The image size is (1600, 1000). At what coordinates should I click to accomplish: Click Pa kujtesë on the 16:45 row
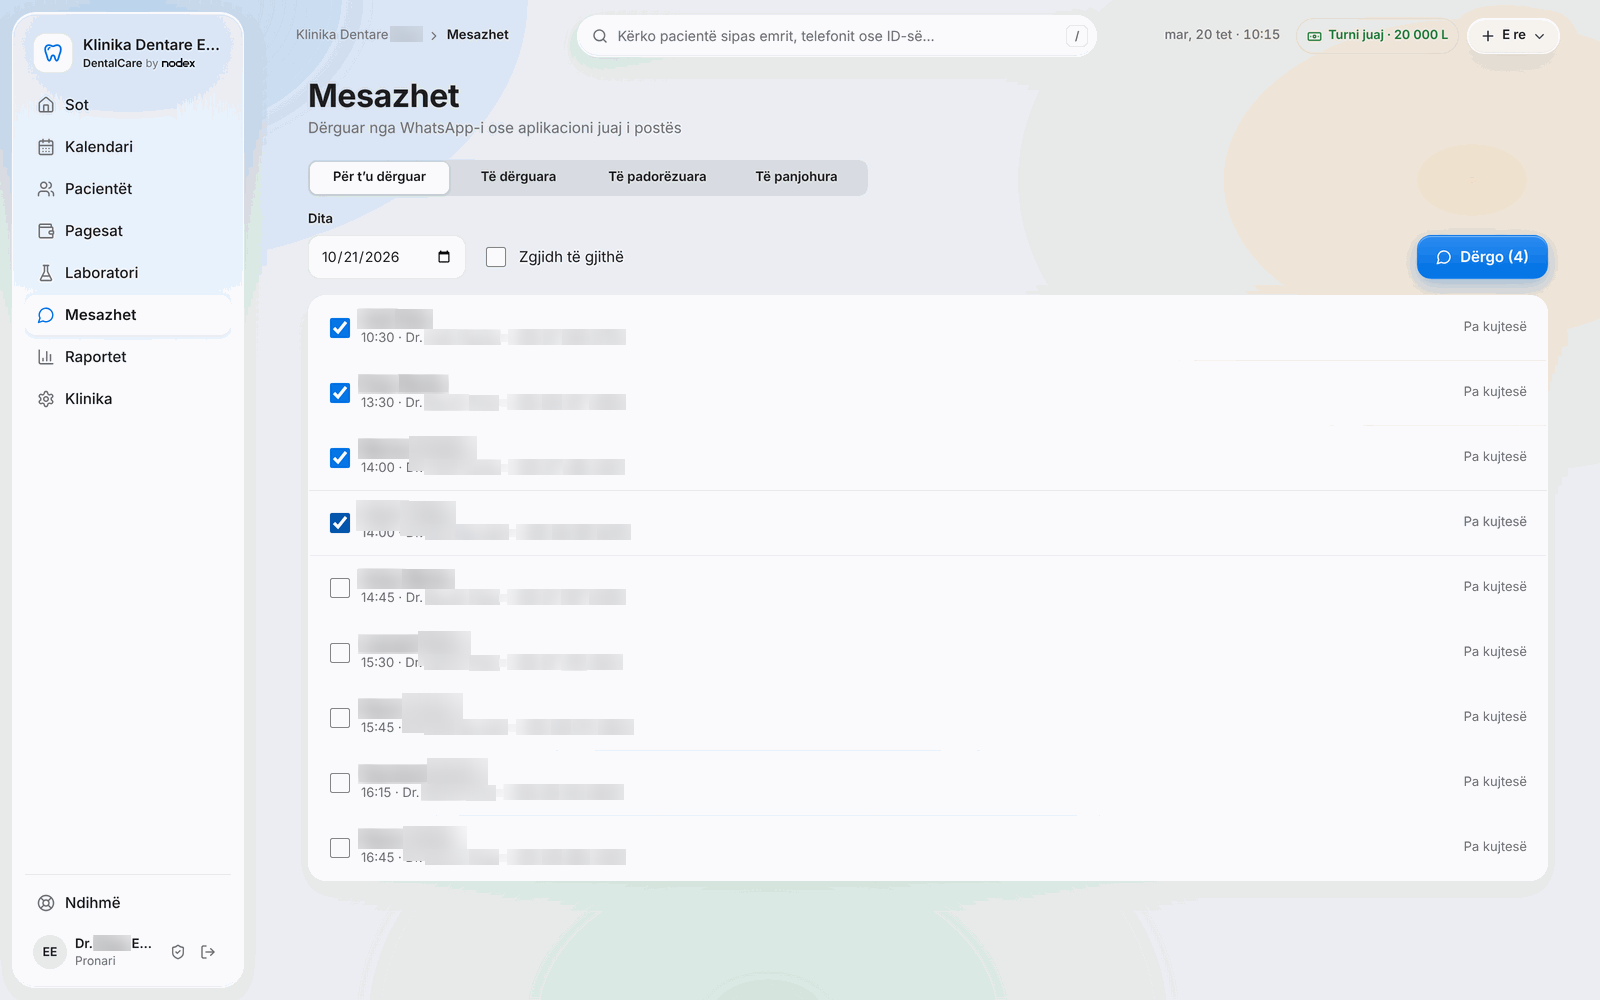tap(1495, 847)
